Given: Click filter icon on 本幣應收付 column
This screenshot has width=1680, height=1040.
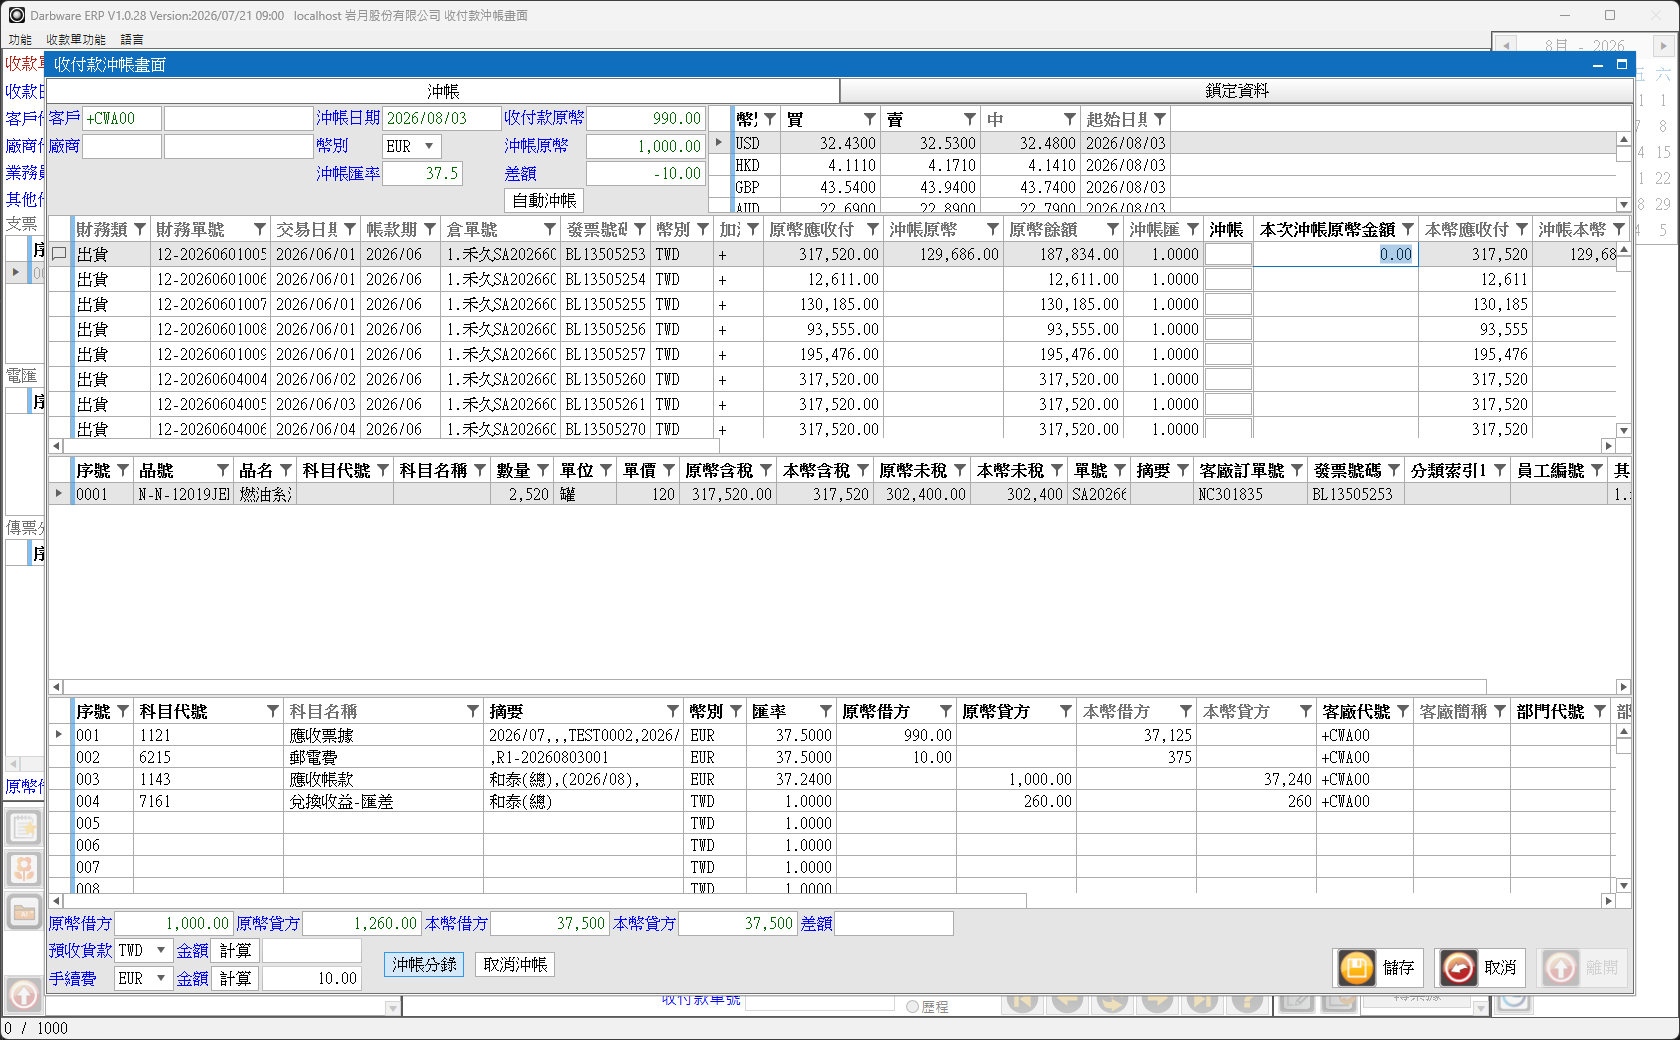Looking at the screenshot, I should tap(1522, 229).
